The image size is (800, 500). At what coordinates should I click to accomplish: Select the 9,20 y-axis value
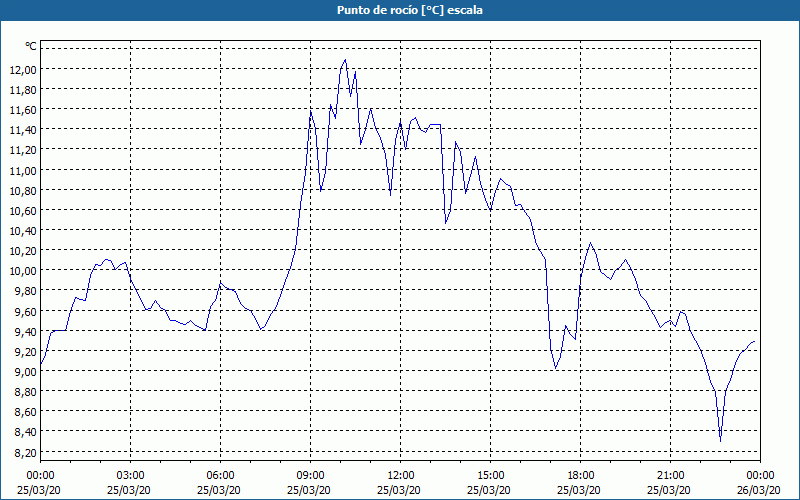click(x=25, y=352)
